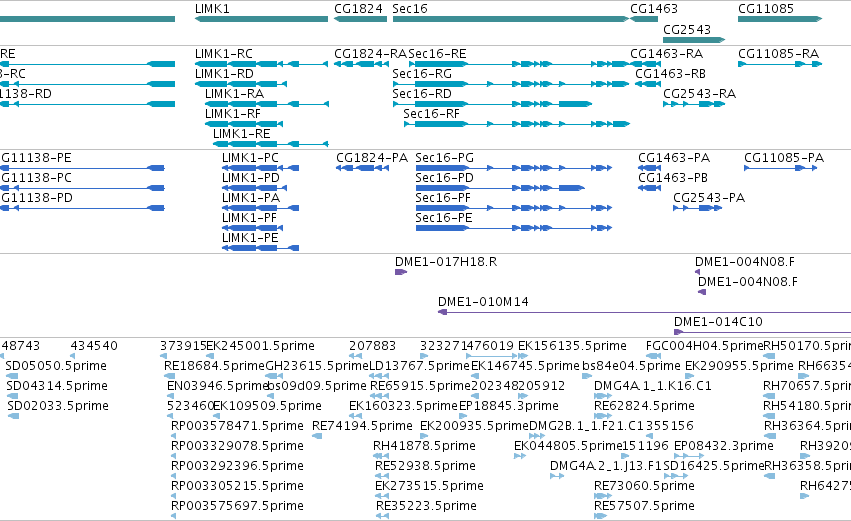Open the RE57507.5prime EST

[x=600, y=517]
